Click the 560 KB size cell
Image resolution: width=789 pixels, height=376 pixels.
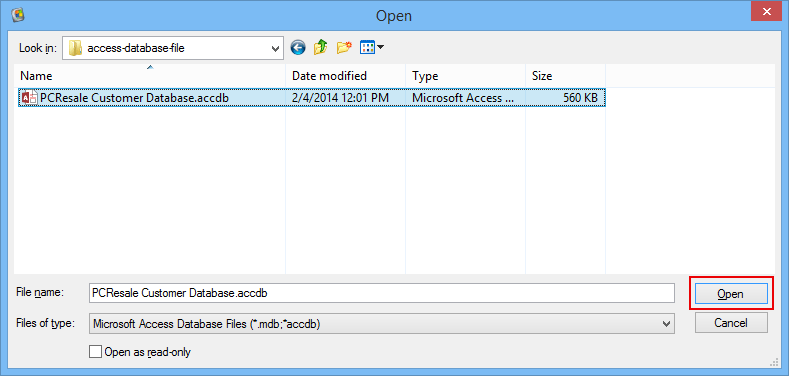(x=580, y=98)
